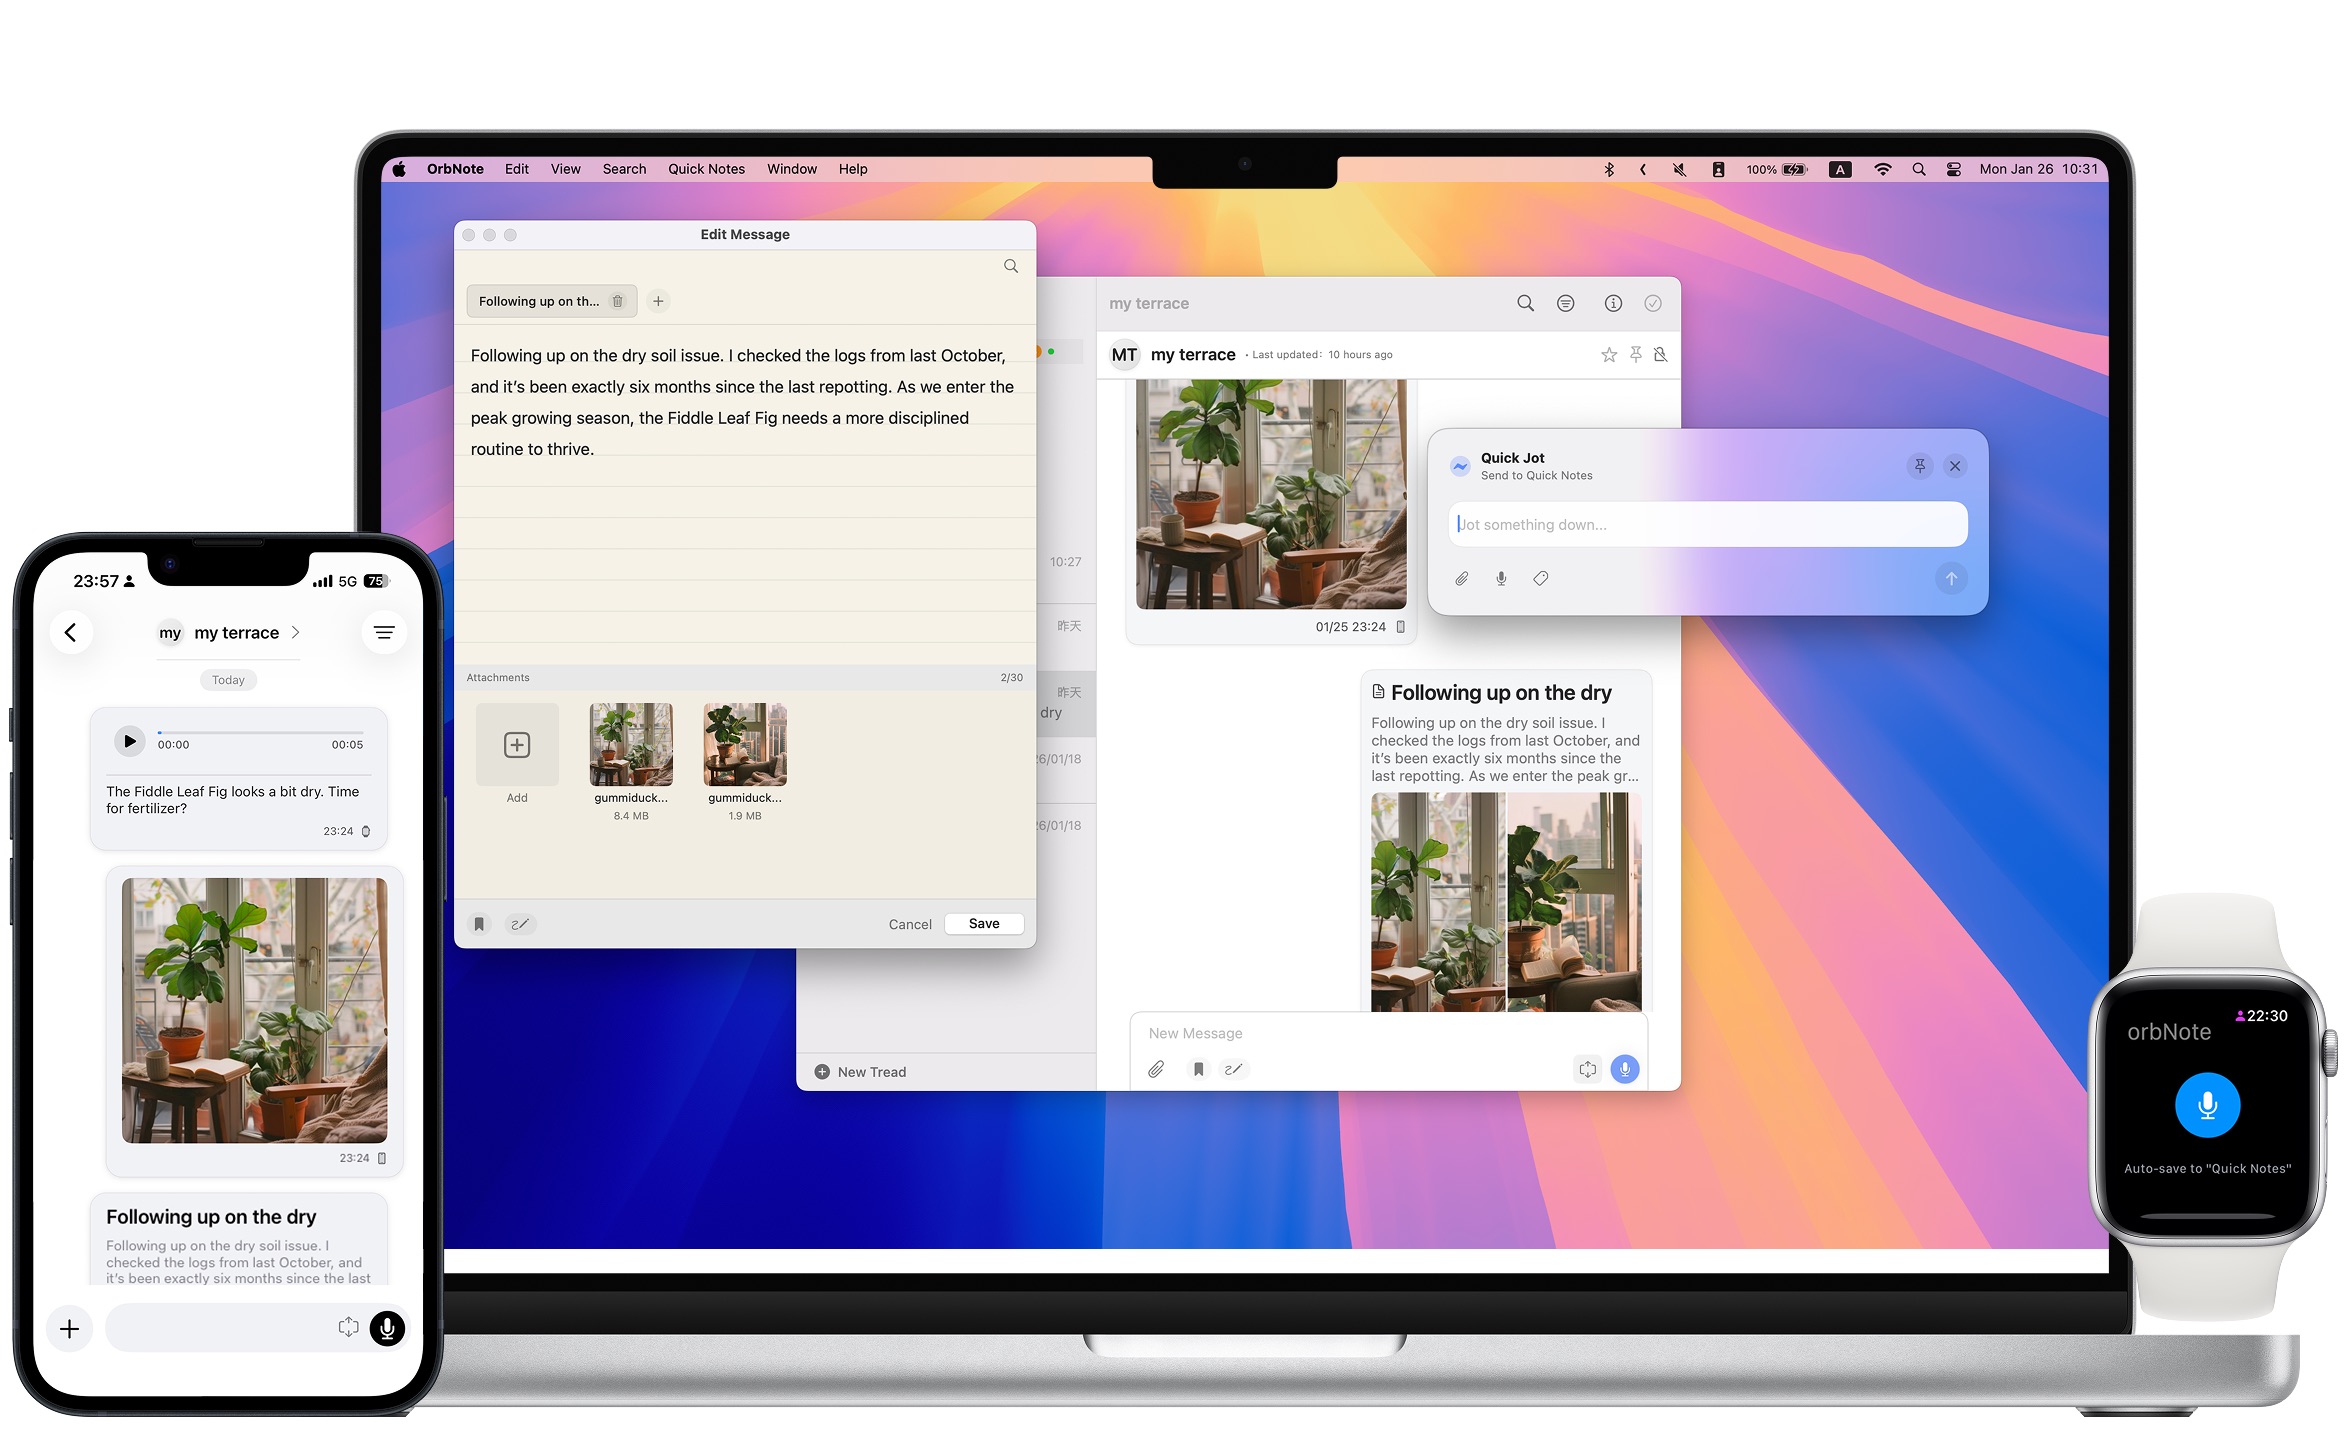Click the info icon in thread header

[1612, 303]
